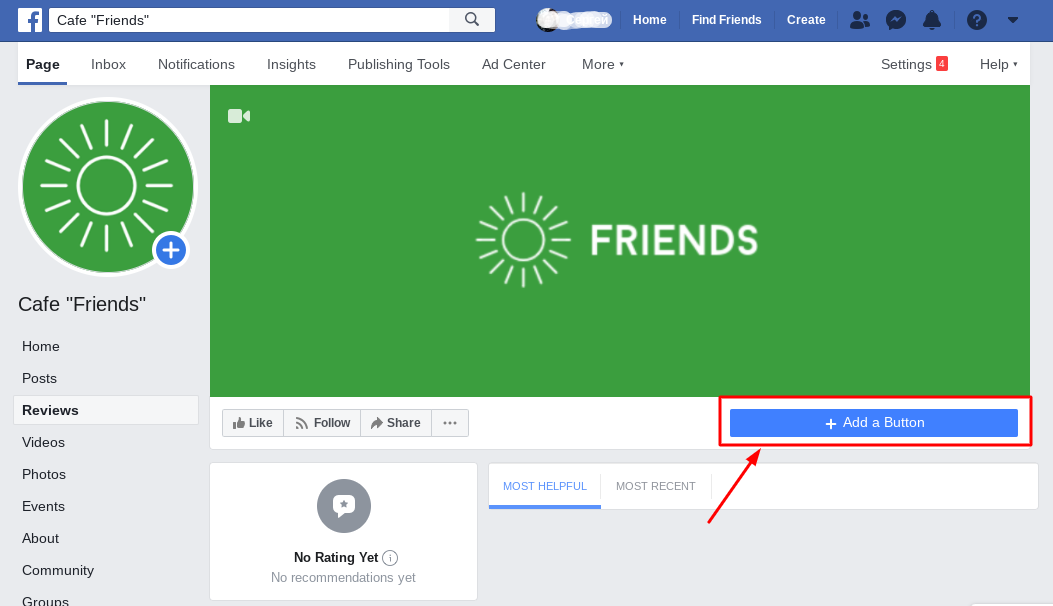Open the three-dots more options button
The width and height of the screenshot is (1053, 606).
tap(450, 423)
